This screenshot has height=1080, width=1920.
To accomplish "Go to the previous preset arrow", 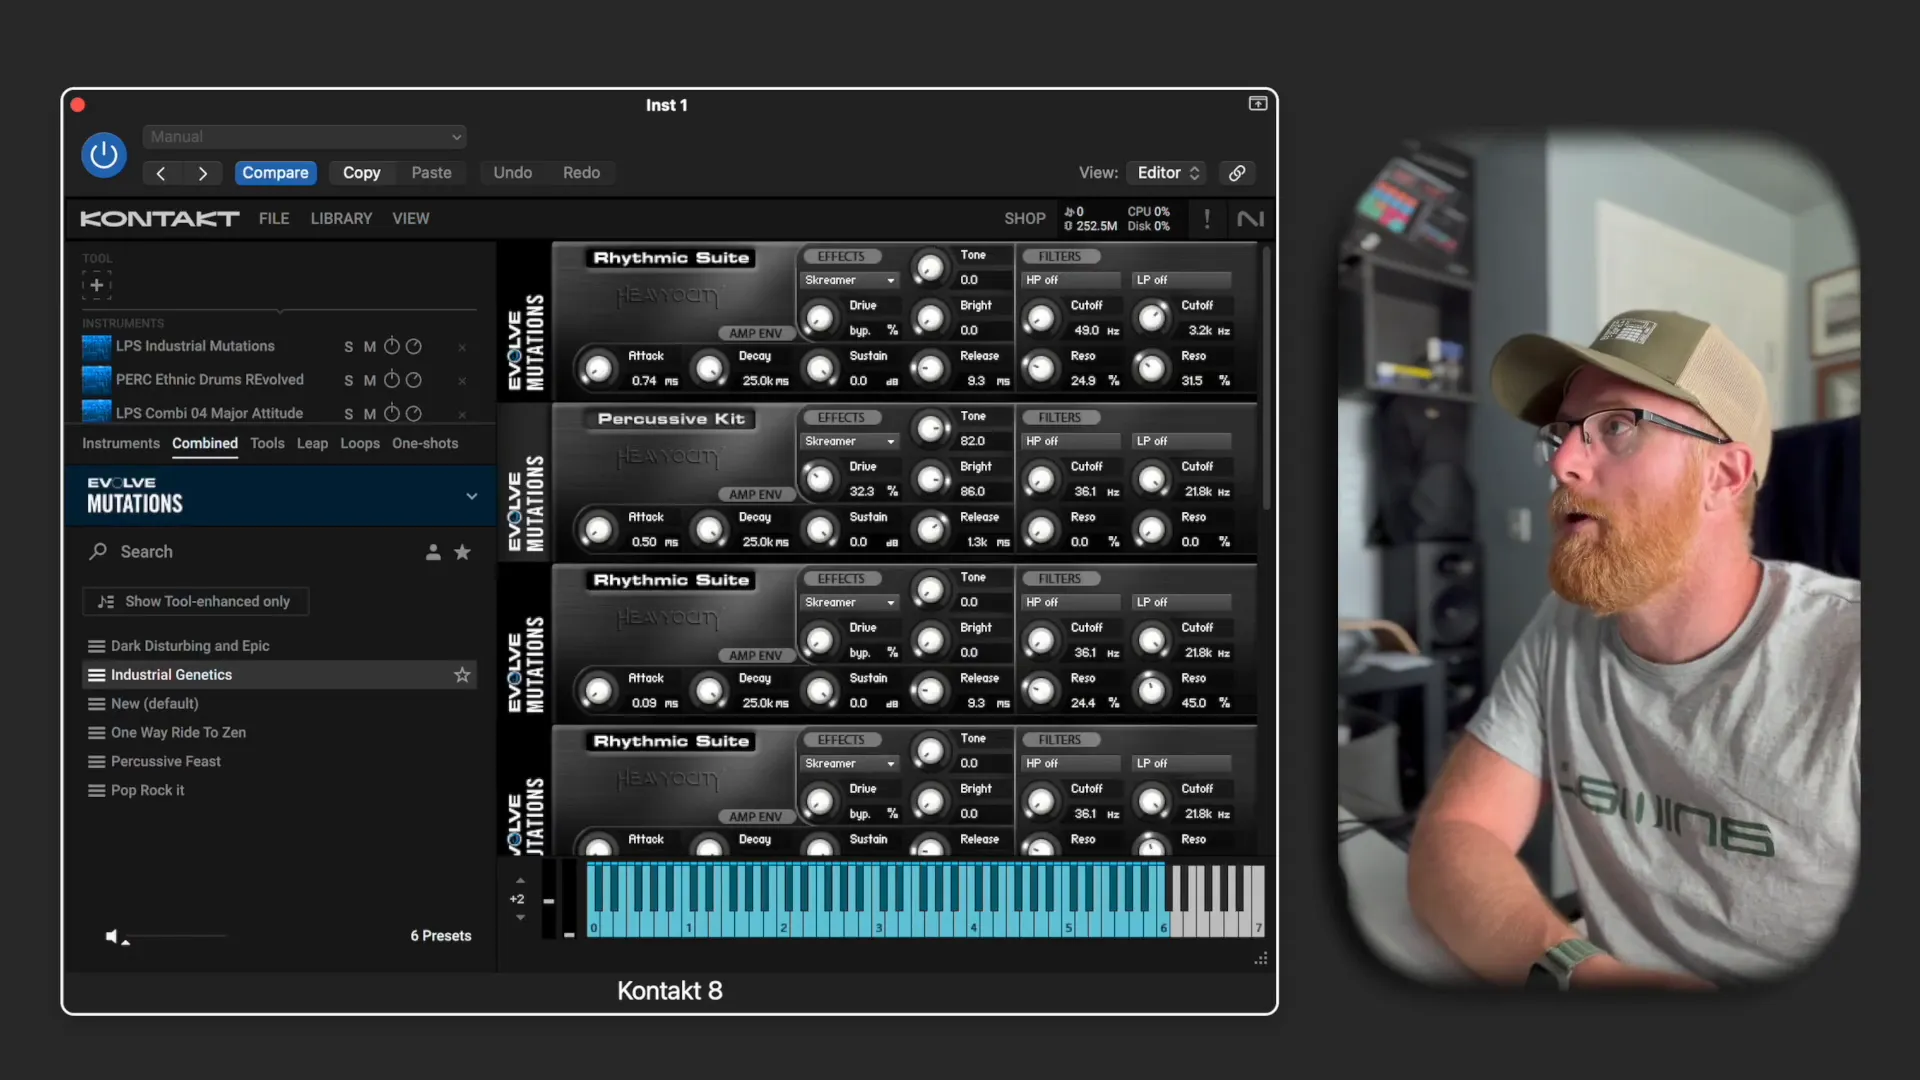I will 161,173.
